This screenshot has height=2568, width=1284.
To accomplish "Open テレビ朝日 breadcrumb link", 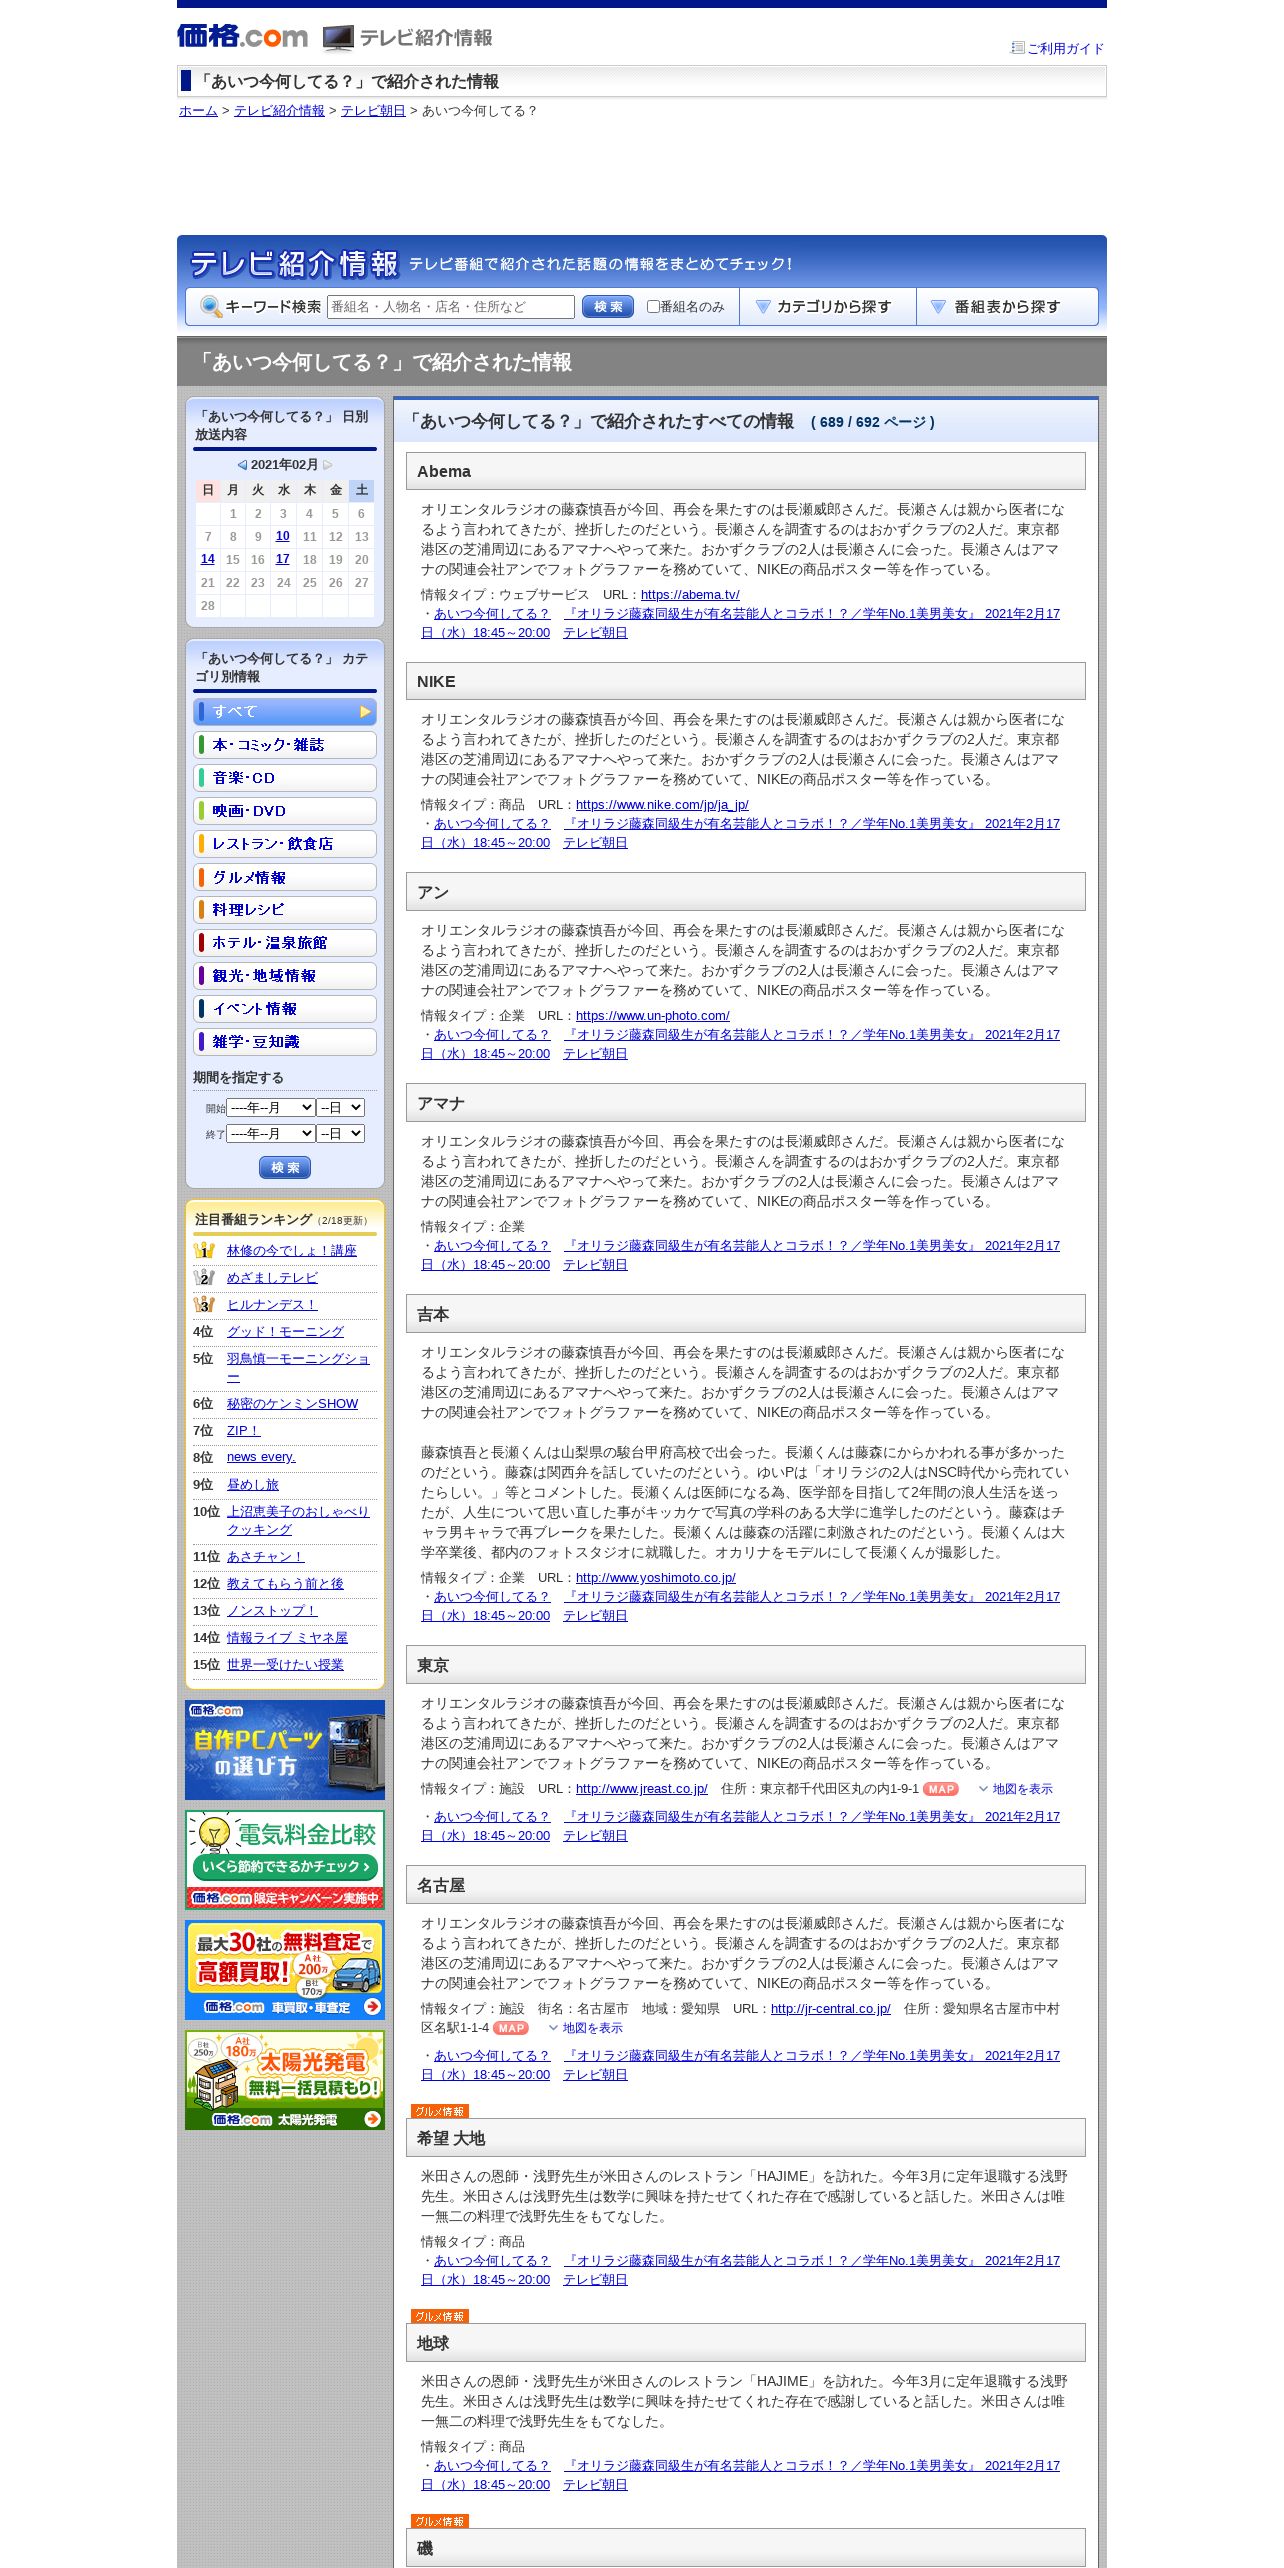I will [373, 111].
